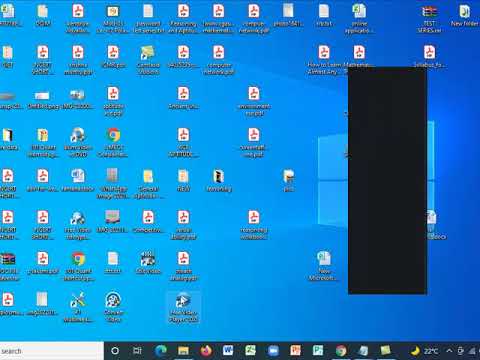Open File Explorer from the taskbar
Image resolution: width=480 pixels, height=360 pixels.
[183, 351]
